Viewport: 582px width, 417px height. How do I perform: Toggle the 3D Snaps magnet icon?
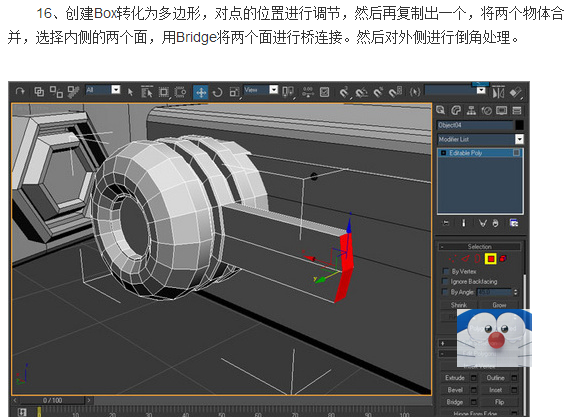(x=344, y=92)
